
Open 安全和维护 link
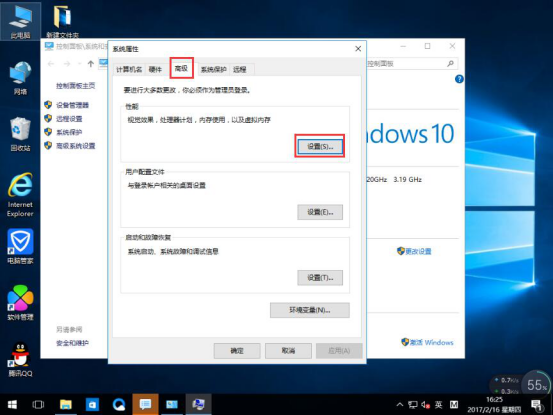coord(72,343)
